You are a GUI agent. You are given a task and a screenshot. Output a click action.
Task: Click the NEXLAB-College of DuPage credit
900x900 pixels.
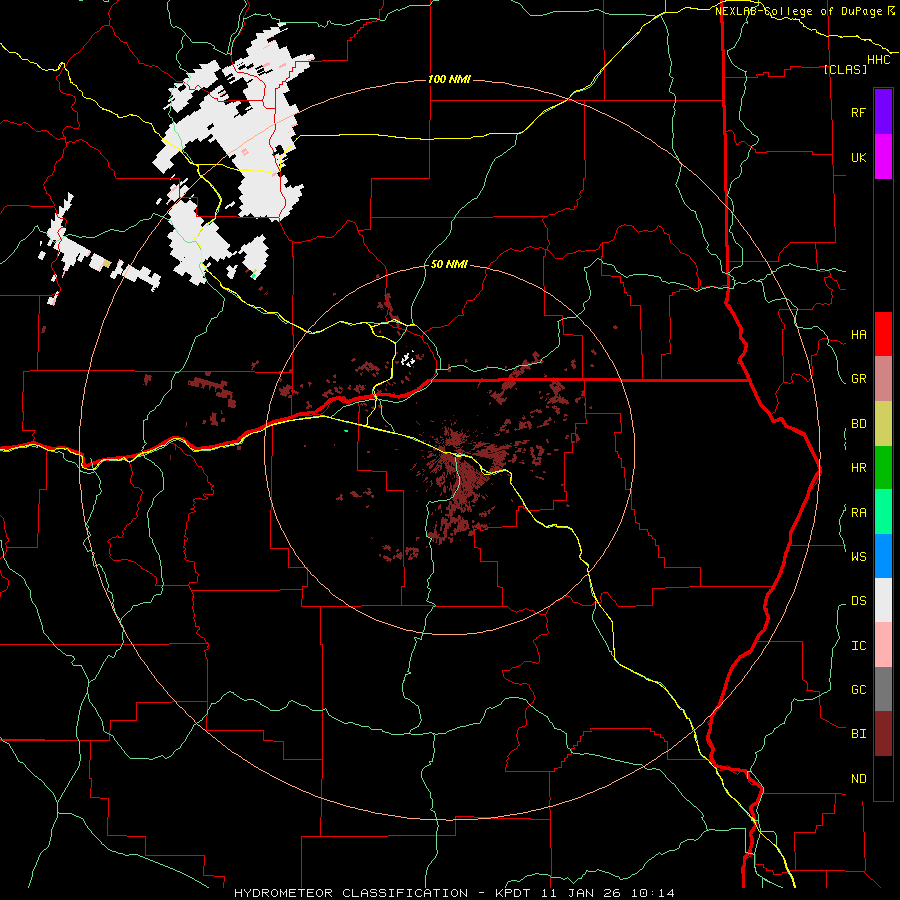tap(798, 11)
